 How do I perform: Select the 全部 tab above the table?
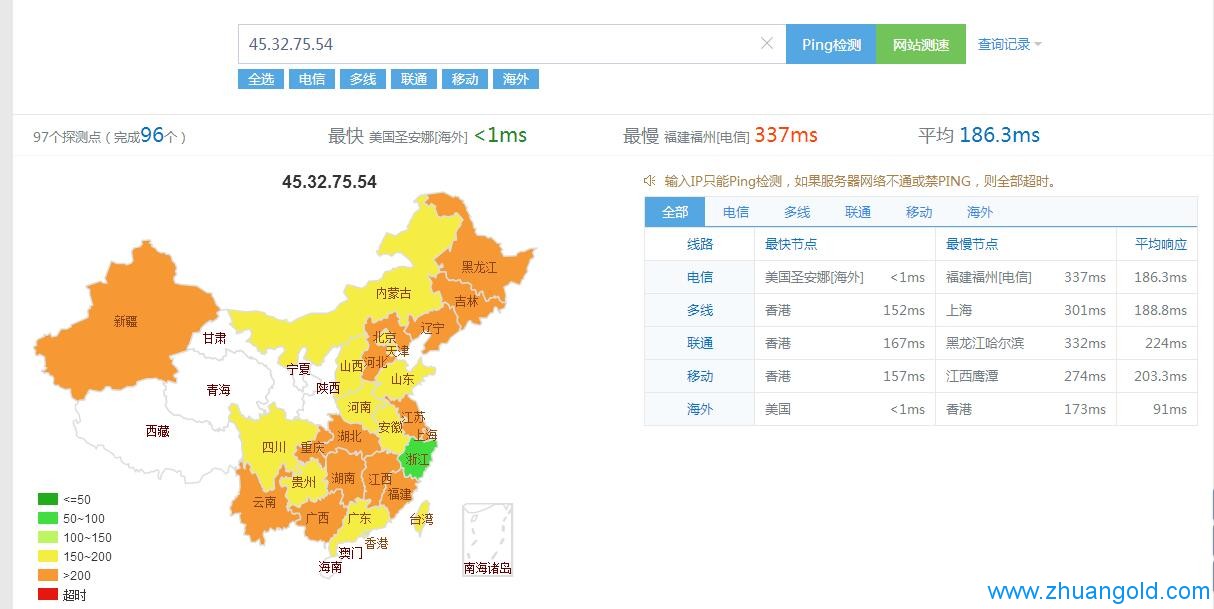click(674, 211)
